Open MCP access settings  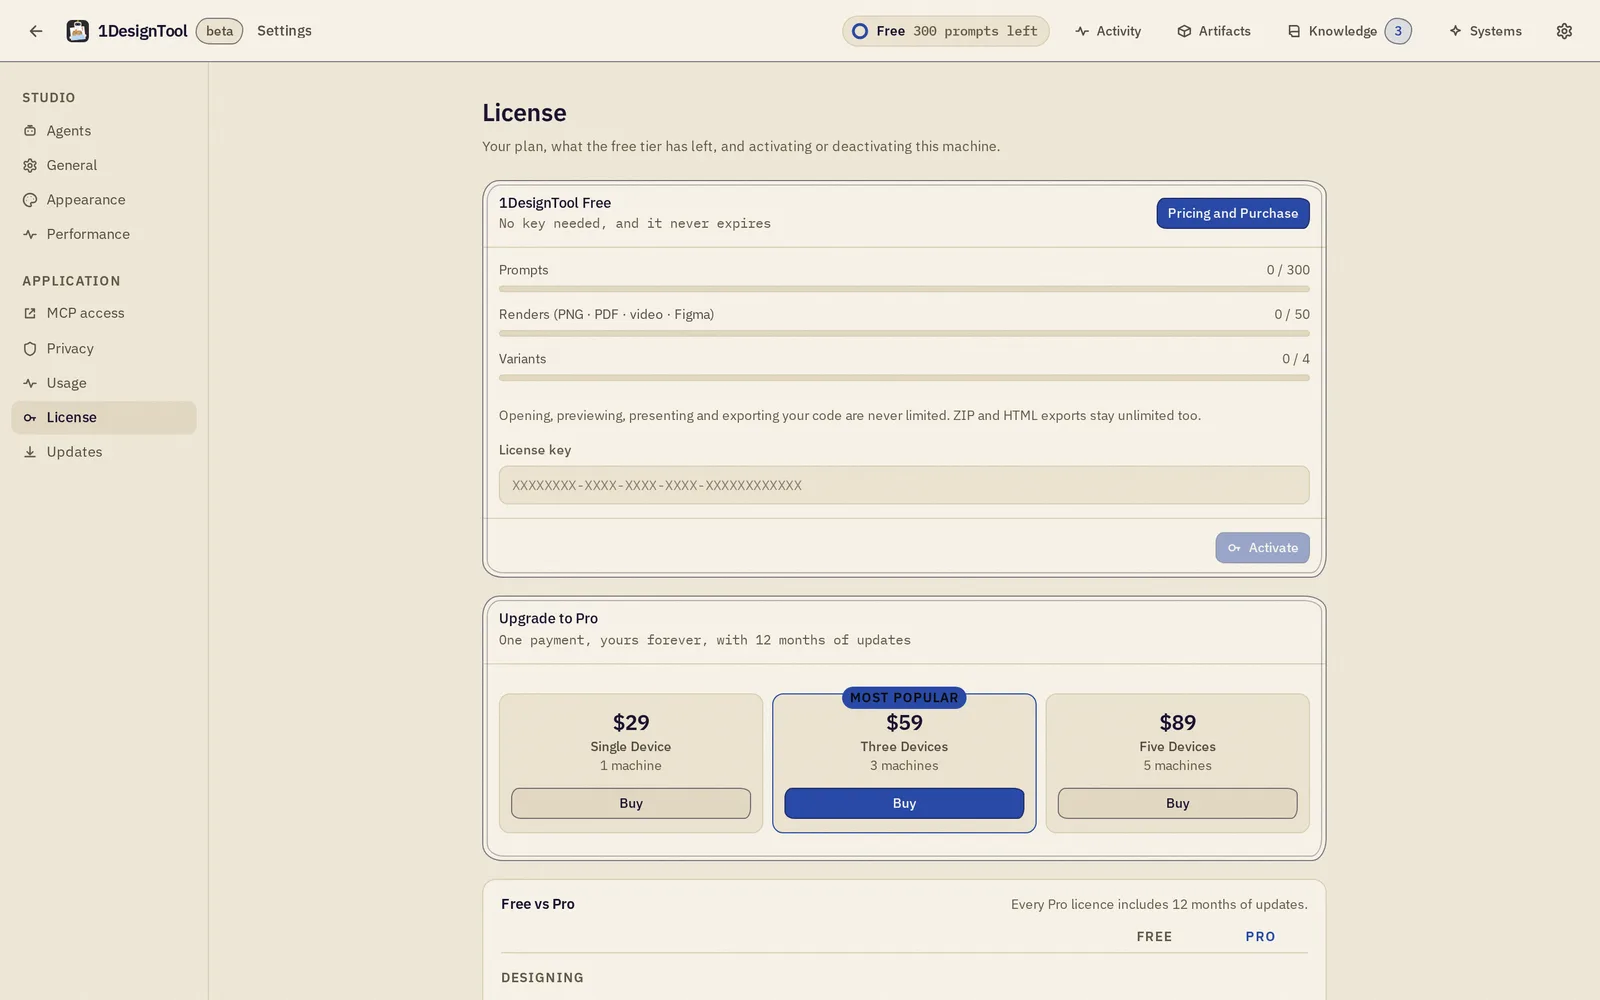coord(104,313)
